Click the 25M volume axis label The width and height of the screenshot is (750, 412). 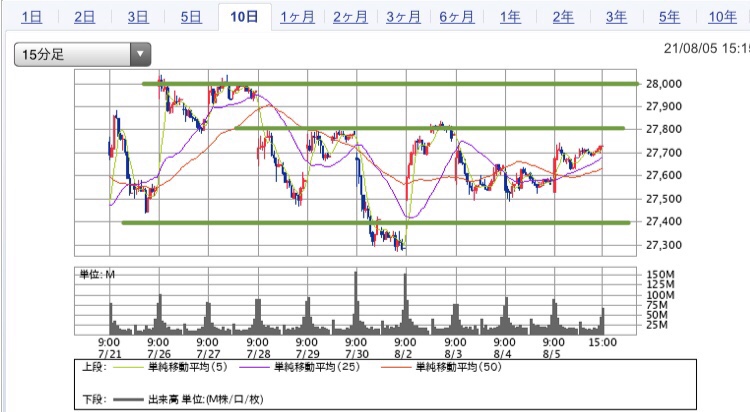pos(657,325)
